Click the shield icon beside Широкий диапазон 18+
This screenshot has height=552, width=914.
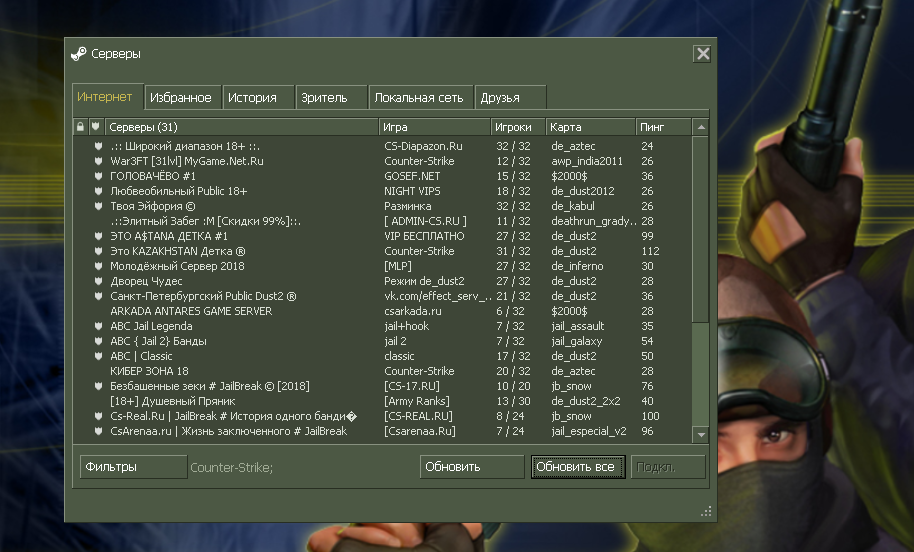pos(99,146)
